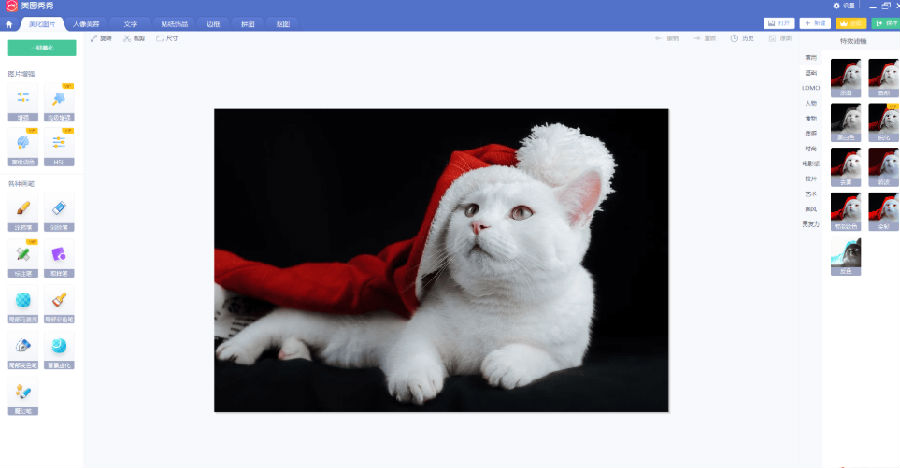Image resolution: width=900 pixels, height=468 pixels.
Task: Click the Meitu app logo in the title bar
Action: [11, 6]
